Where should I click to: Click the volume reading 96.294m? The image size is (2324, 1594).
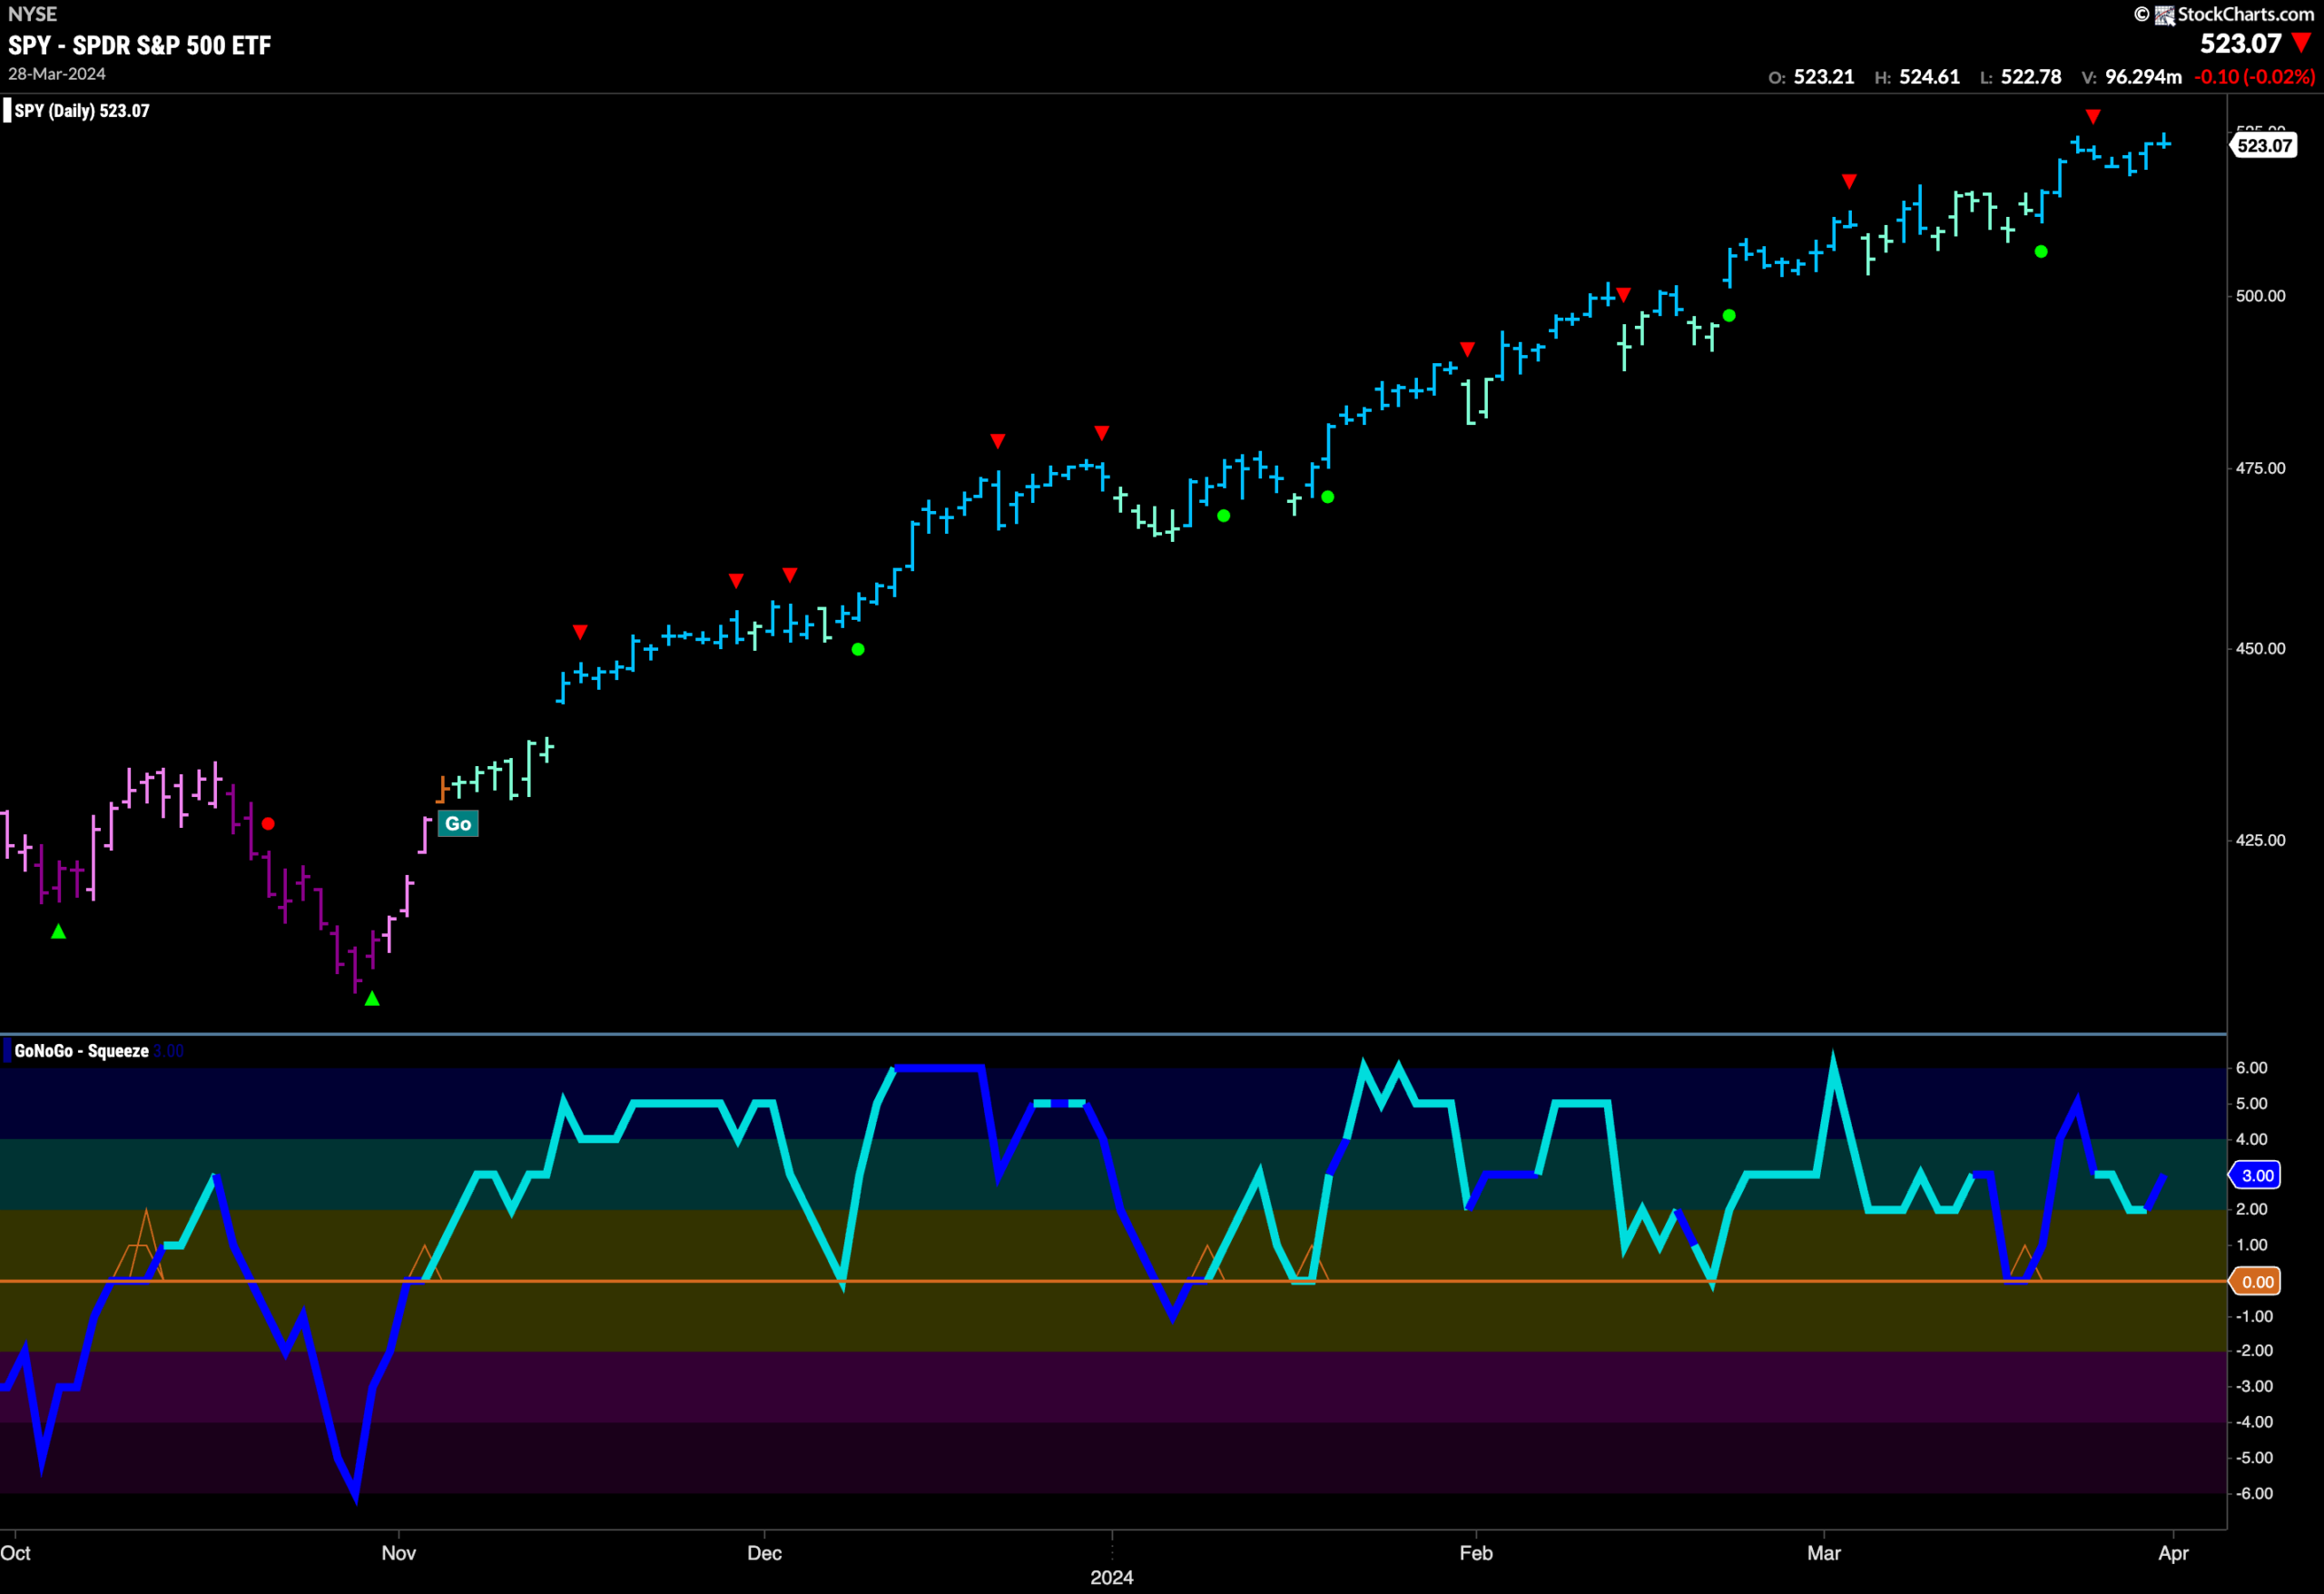click(x=2143, y=77)
